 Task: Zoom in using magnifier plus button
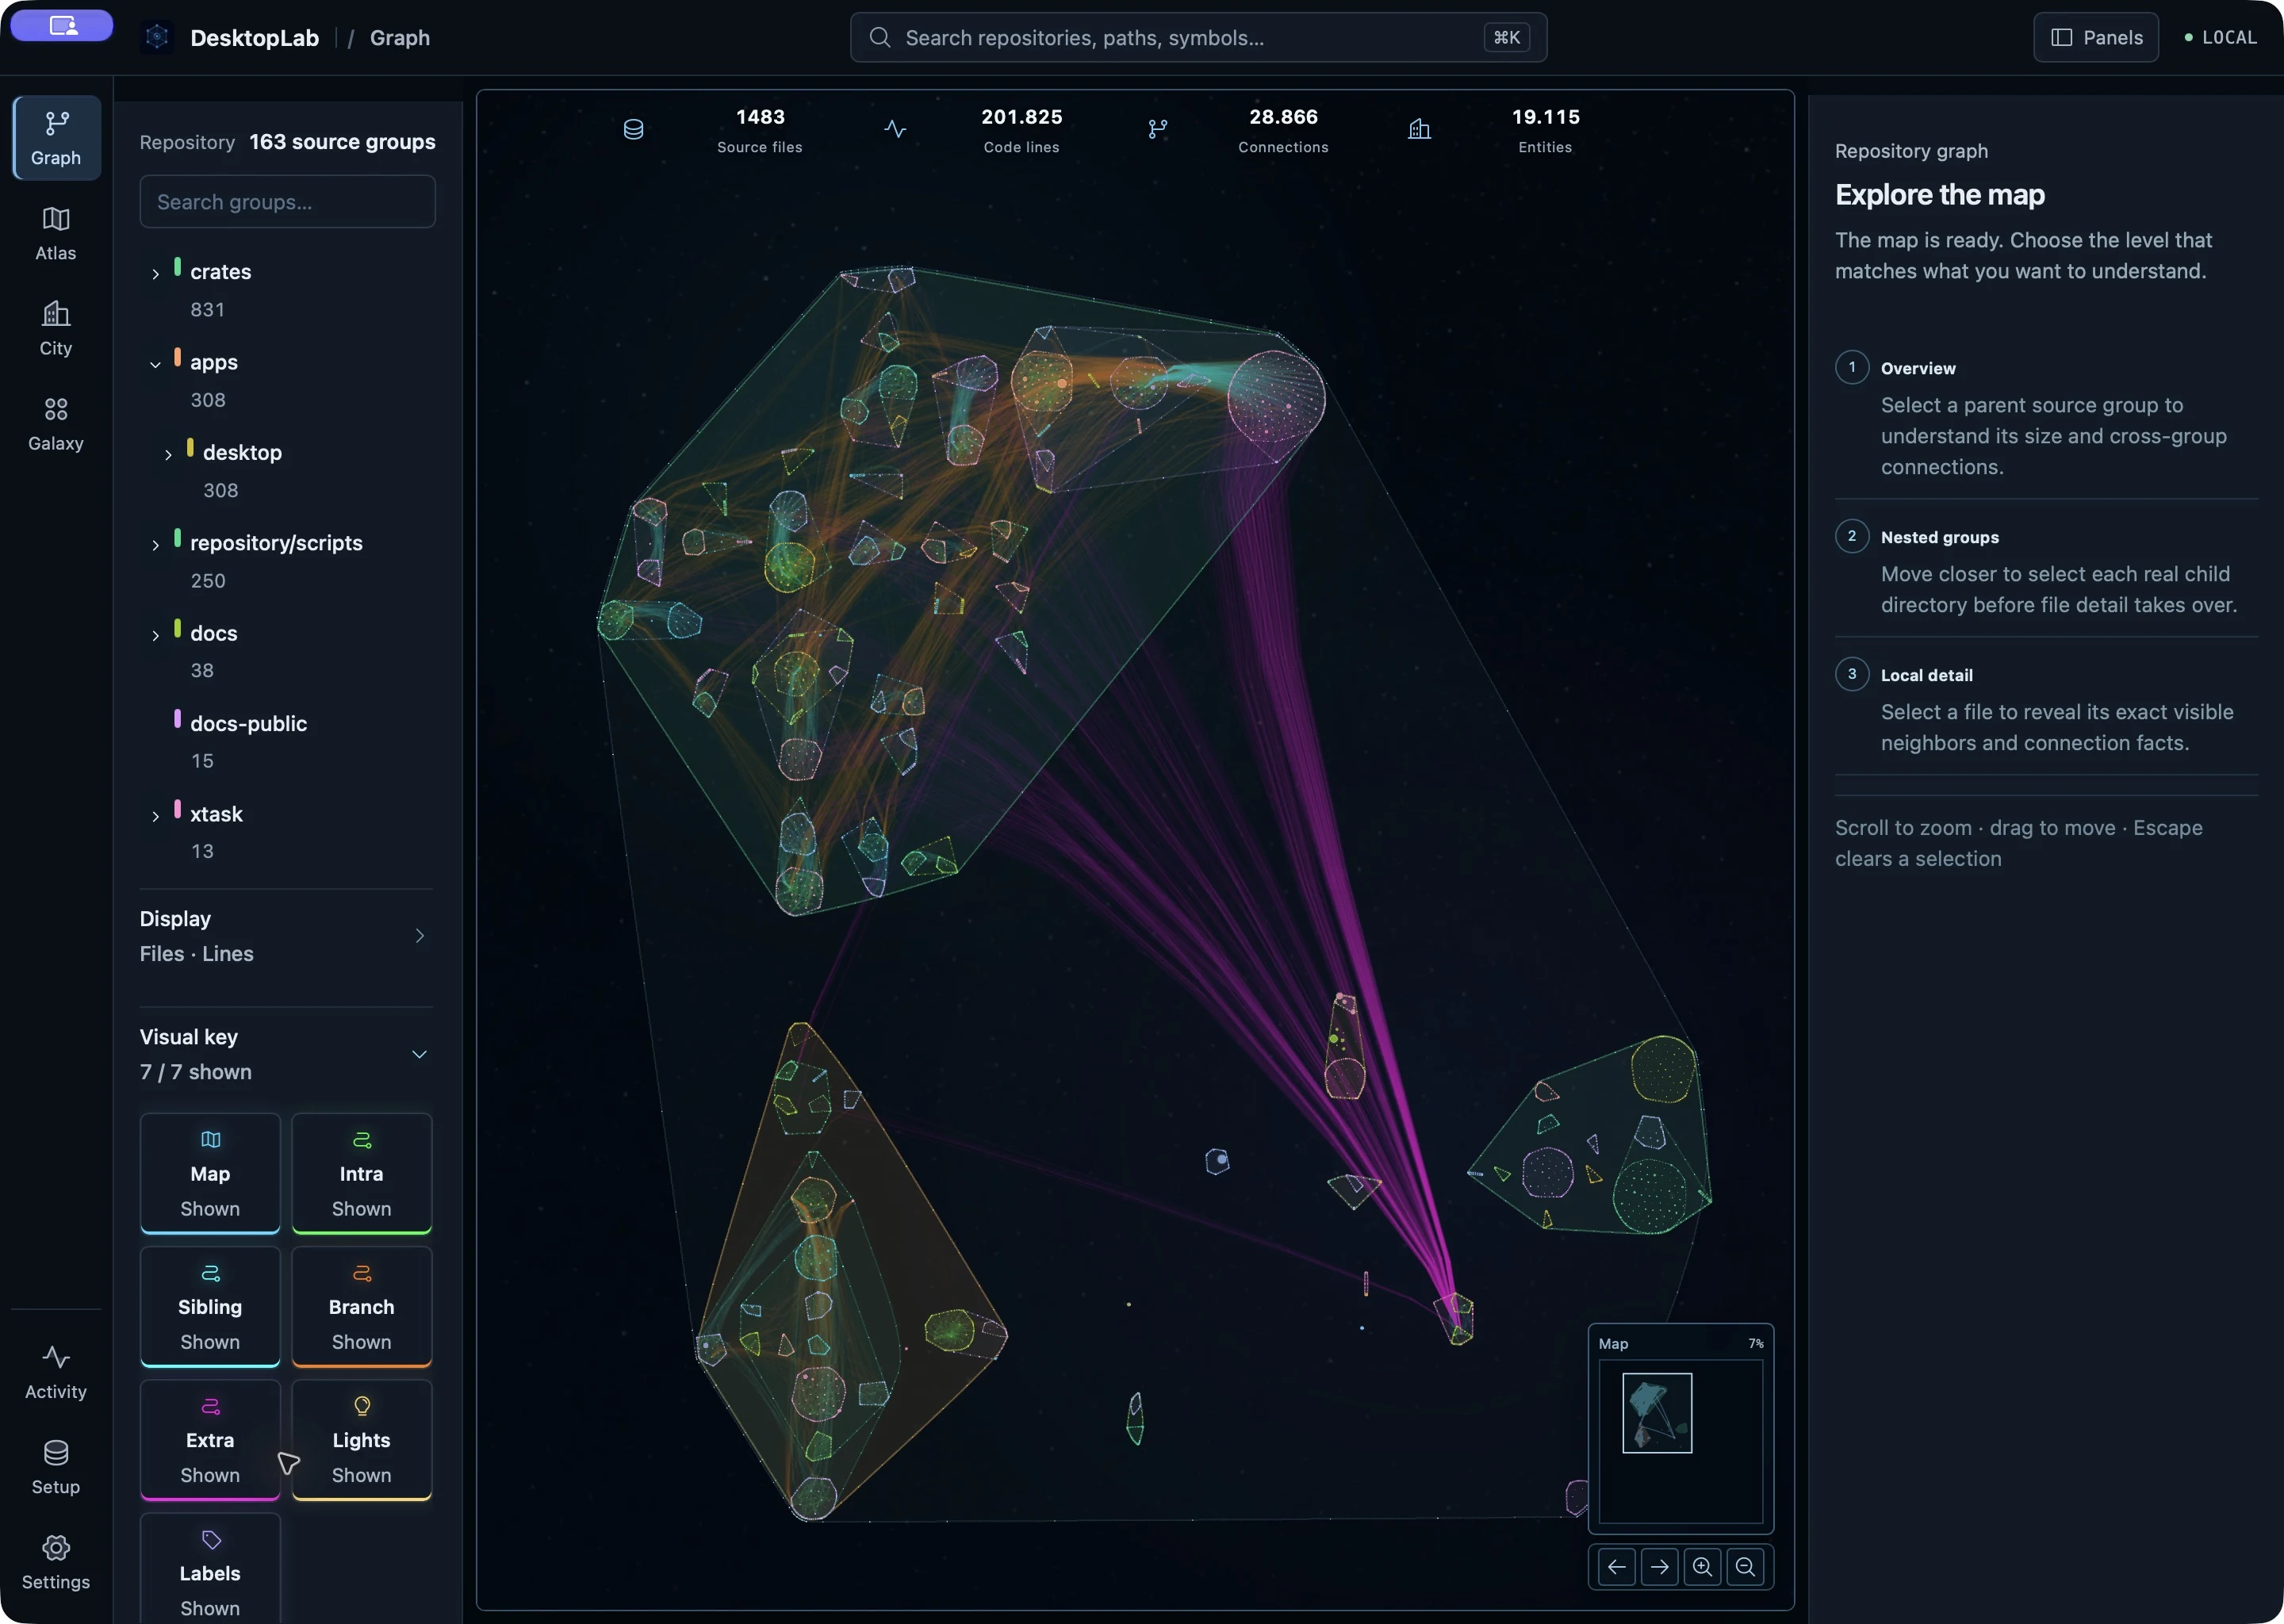coord(1702,1566)
